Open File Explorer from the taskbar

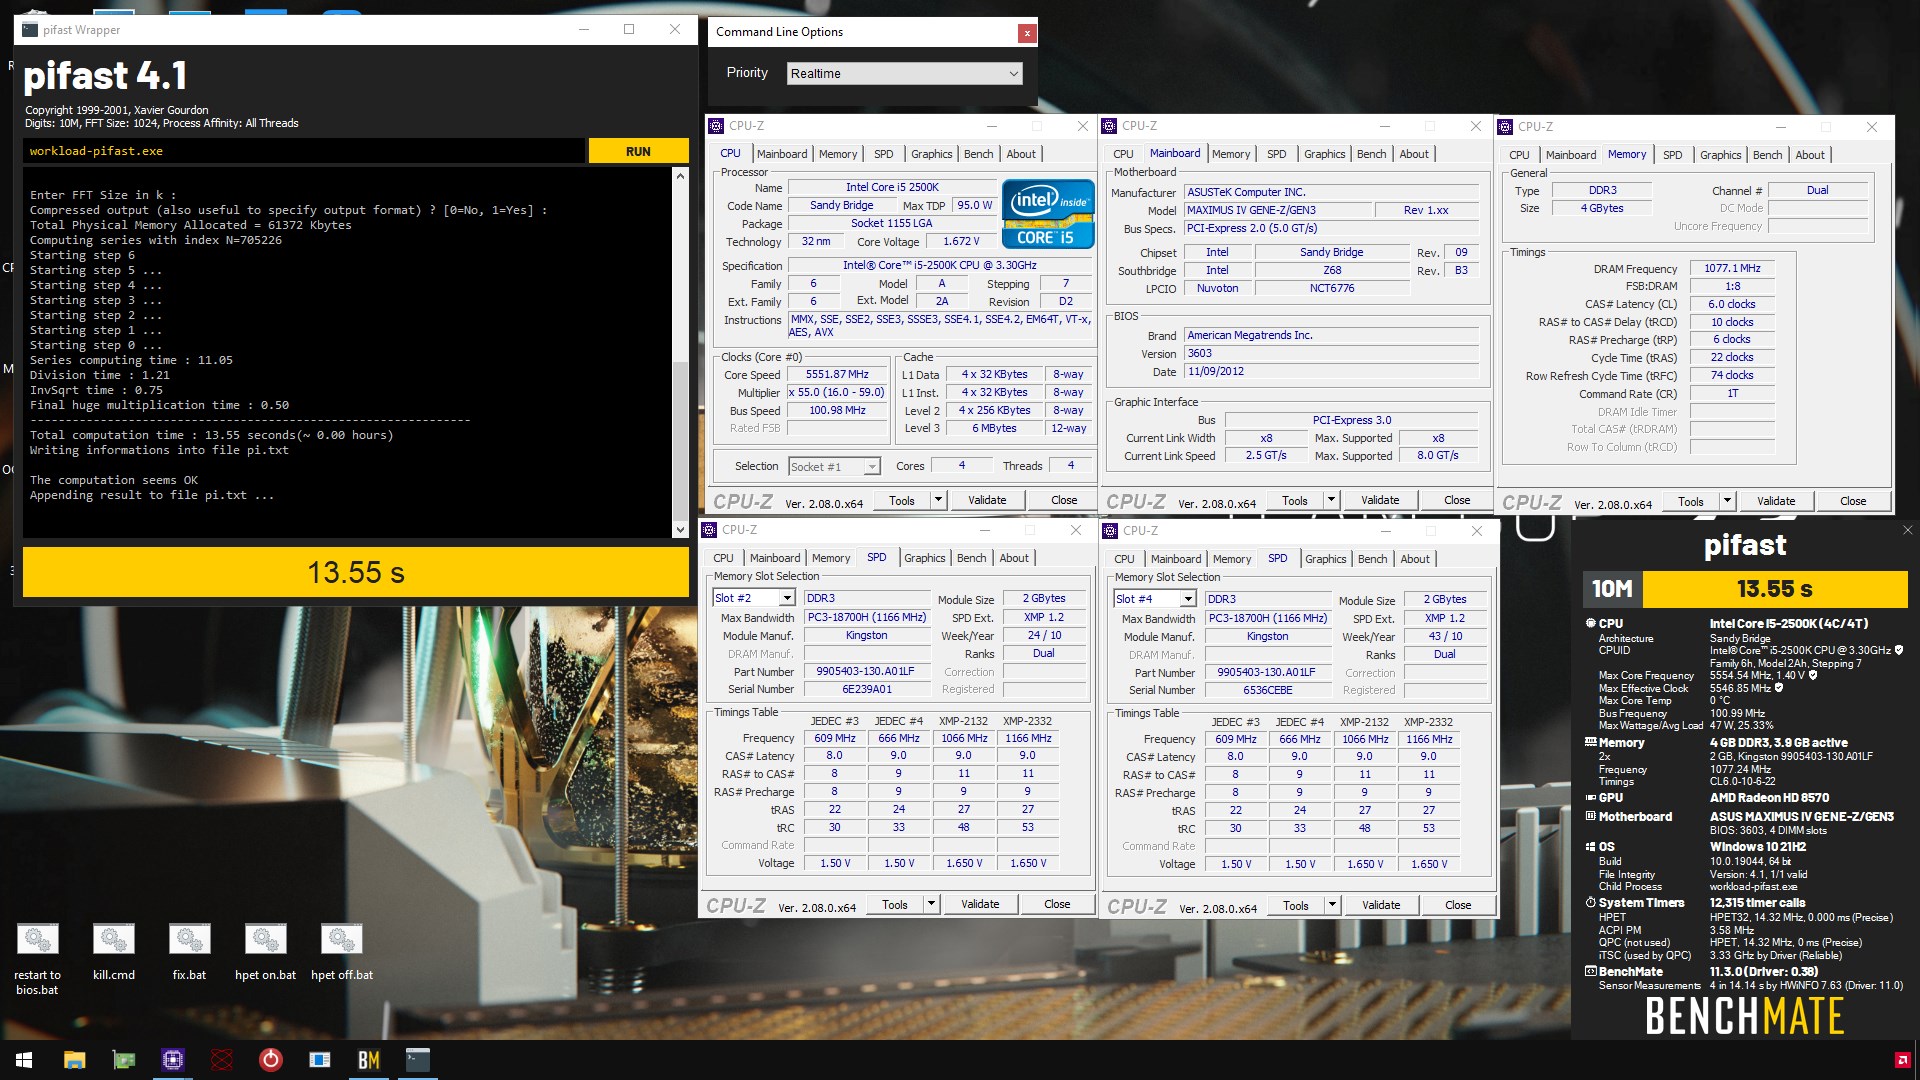(x=75, y=1060)
